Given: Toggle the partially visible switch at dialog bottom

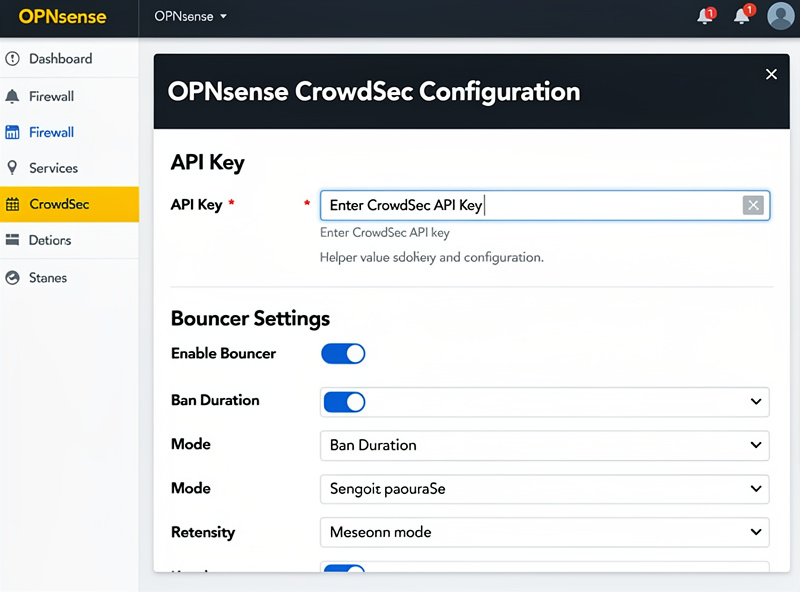Looking at the screenshot, I should [x=344, y=568].
